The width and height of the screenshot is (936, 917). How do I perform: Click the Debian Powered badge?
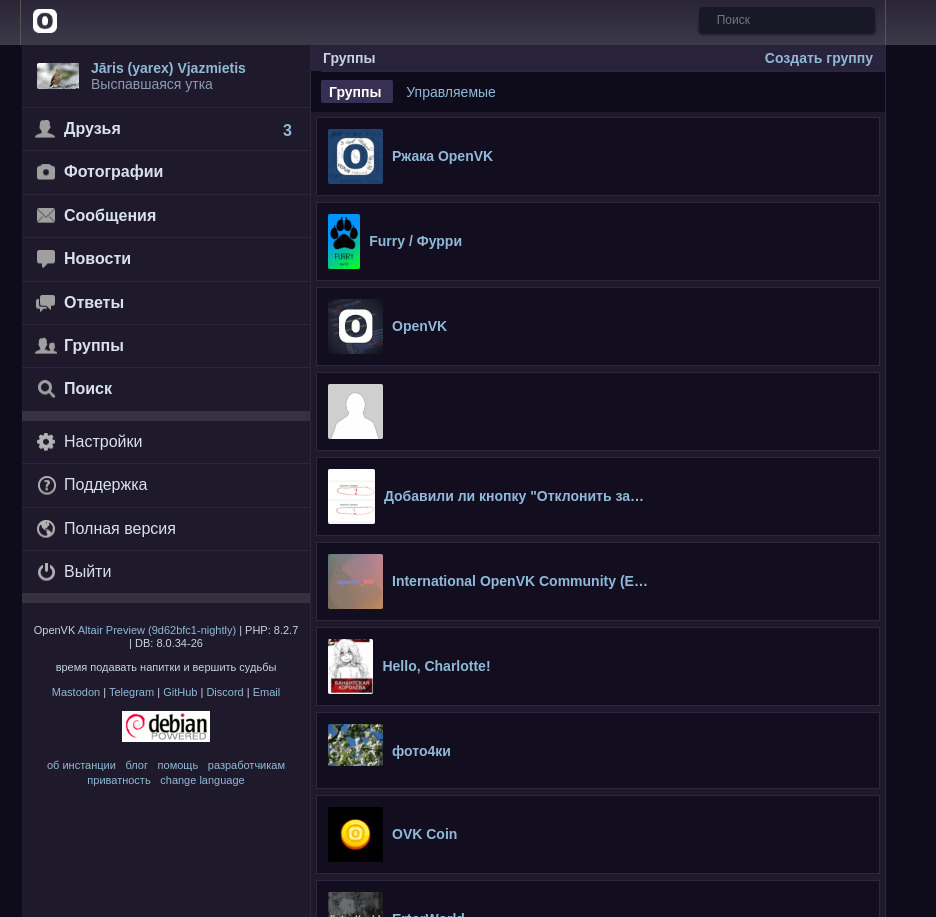pyautogui.click(x=166, y=726)
